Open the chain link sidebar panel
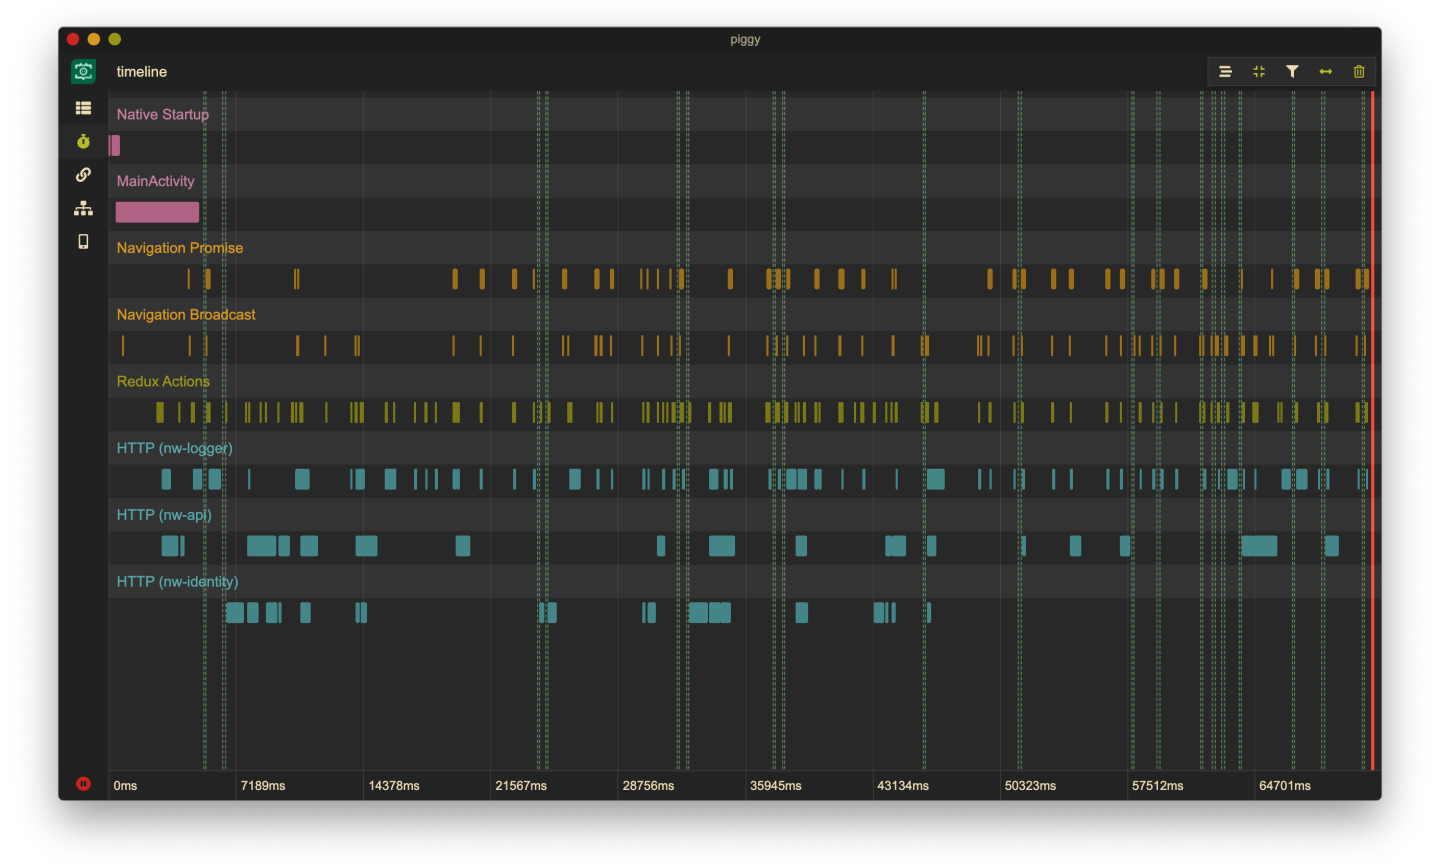Screen dimensions: 1440x864 83,175
